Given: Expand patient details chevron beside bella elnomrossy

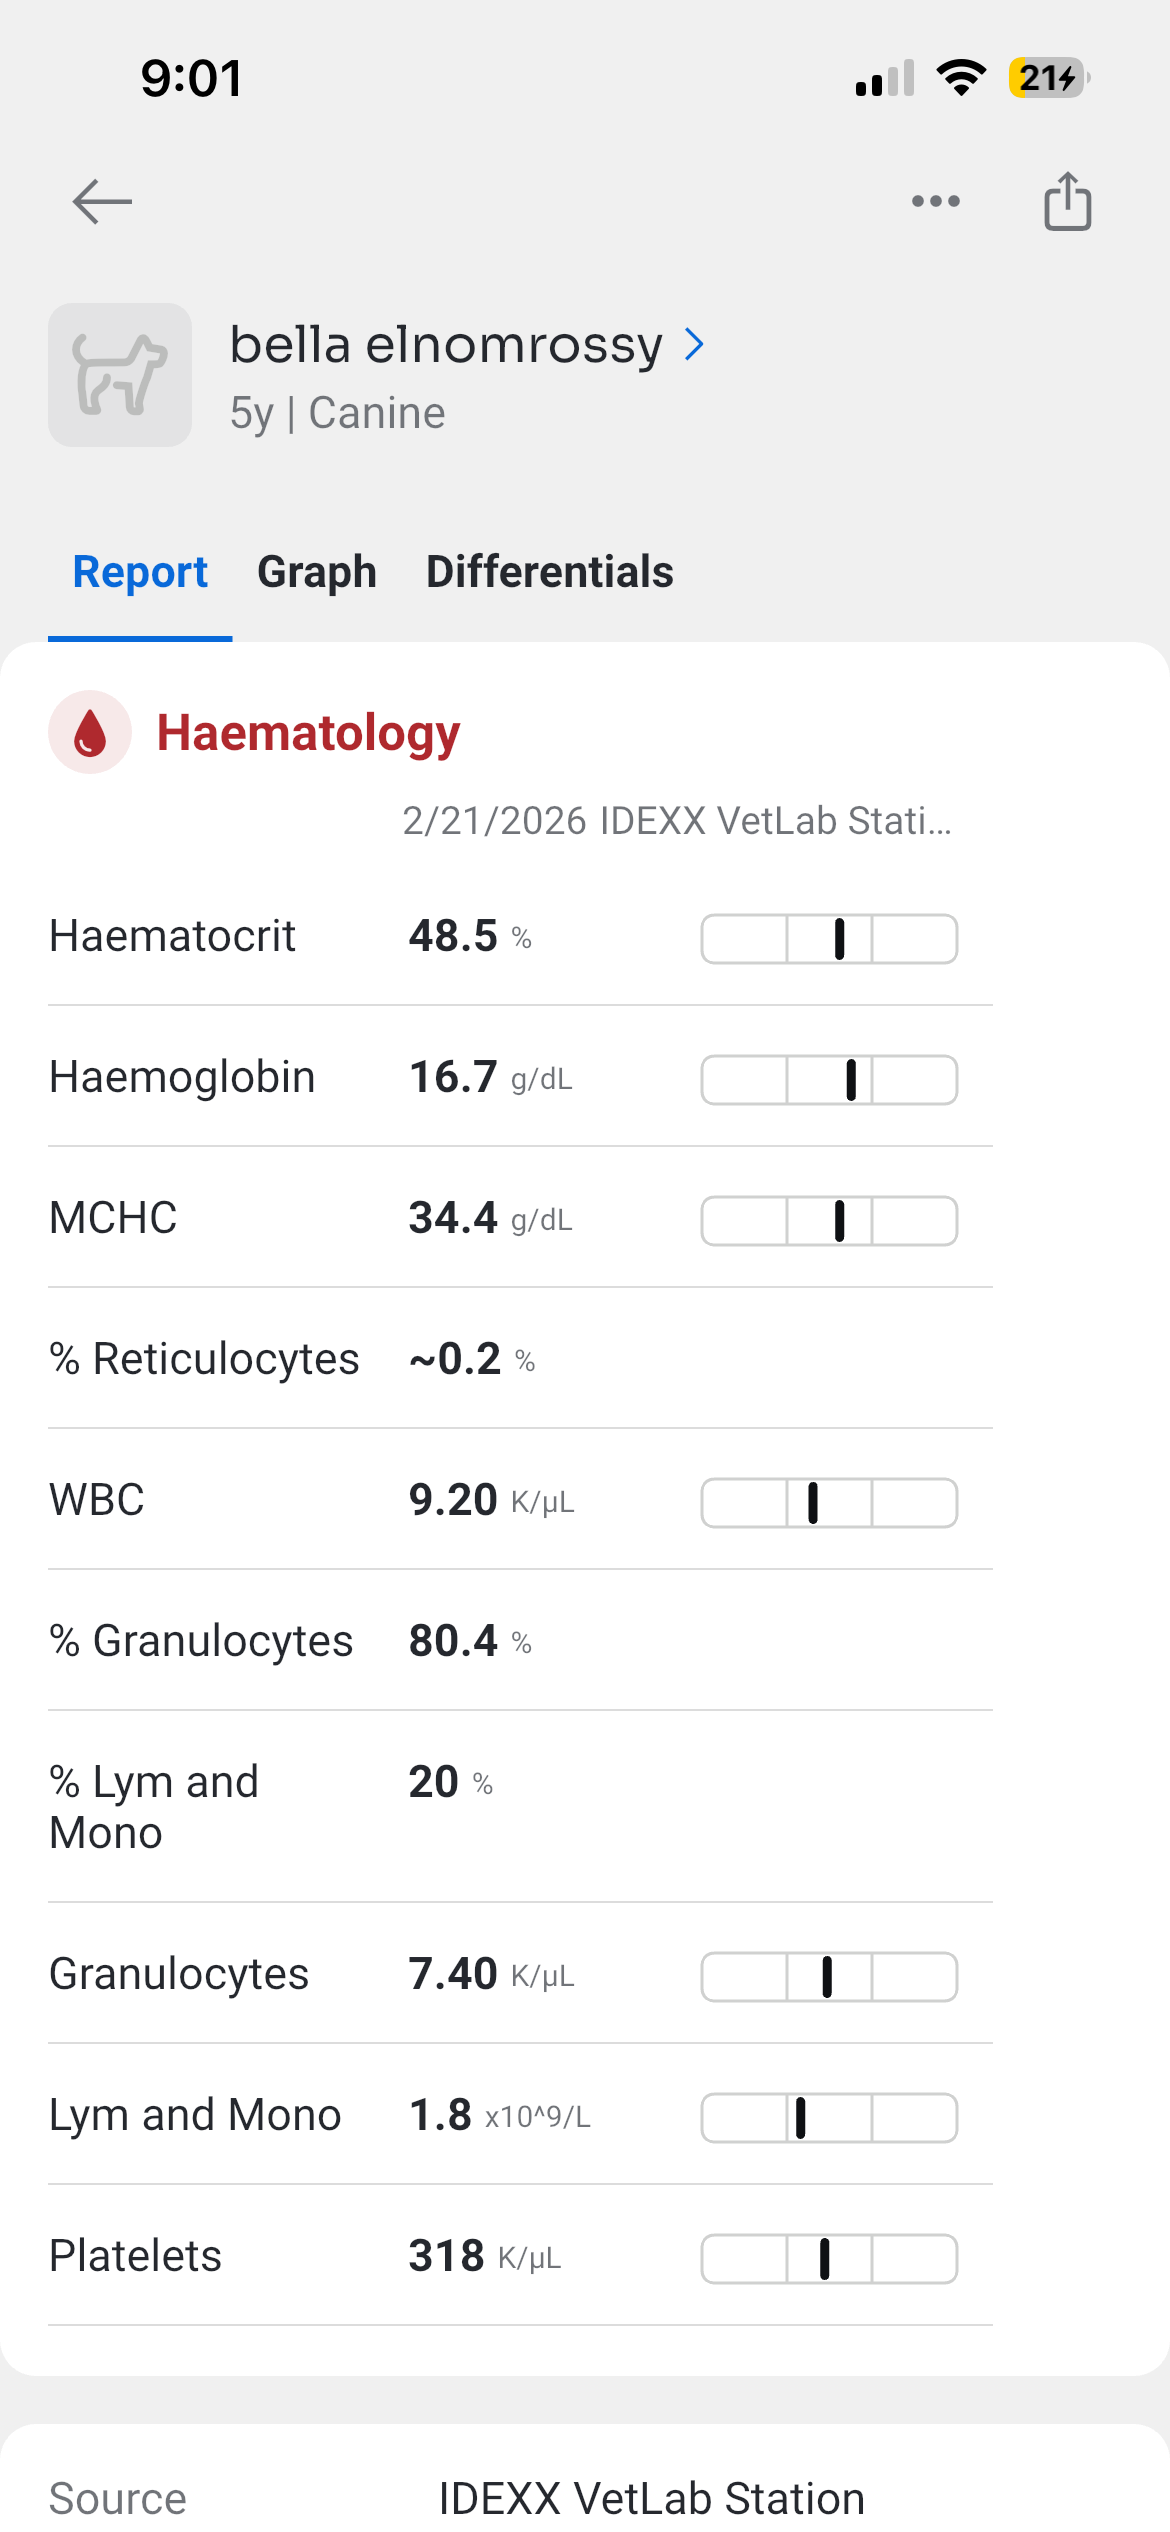Looking at the screenshot, I should (695, 345).
